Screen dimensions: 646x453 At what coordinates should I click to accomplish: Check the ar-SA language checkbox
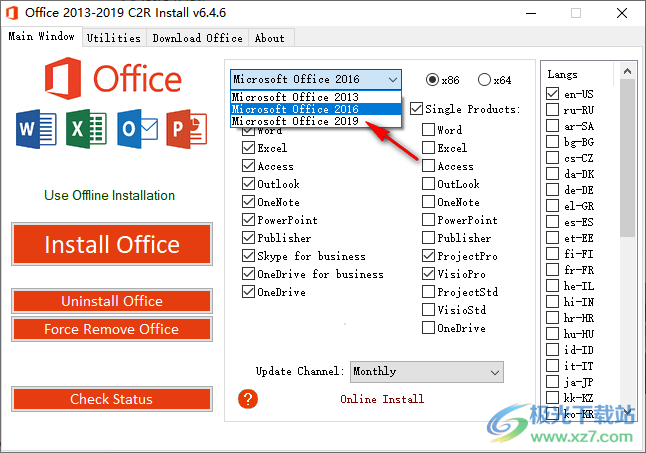[552, 126]
